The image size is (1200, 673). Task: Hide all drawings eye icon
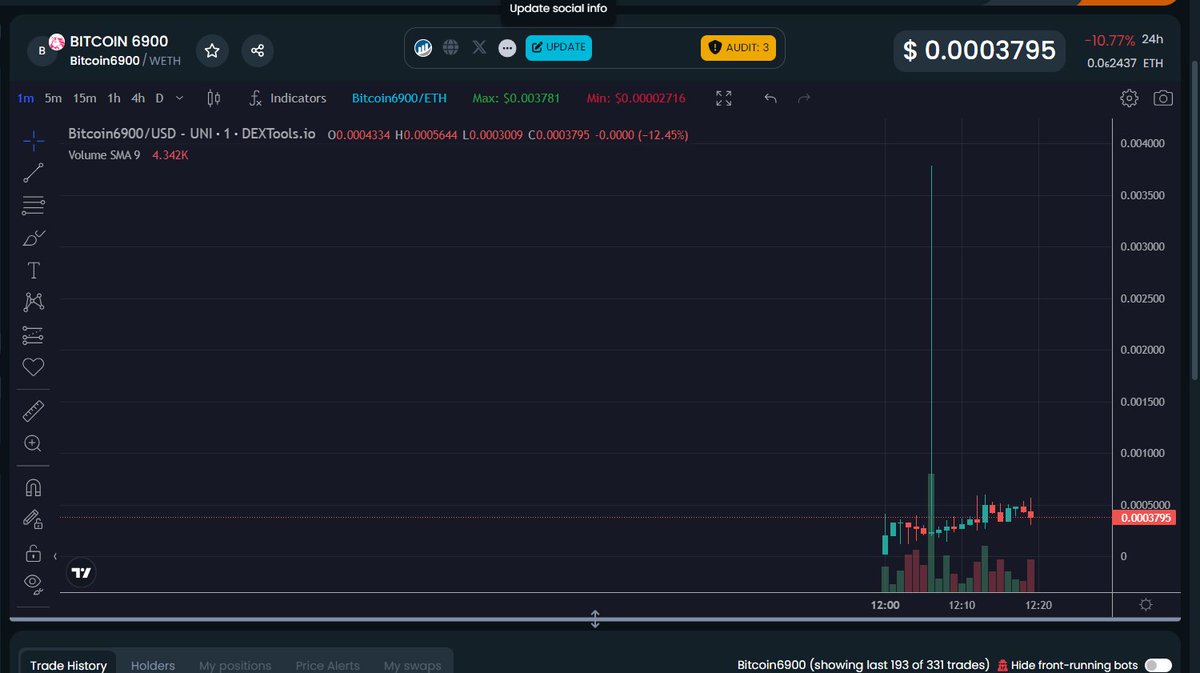[x=33, y=583]
